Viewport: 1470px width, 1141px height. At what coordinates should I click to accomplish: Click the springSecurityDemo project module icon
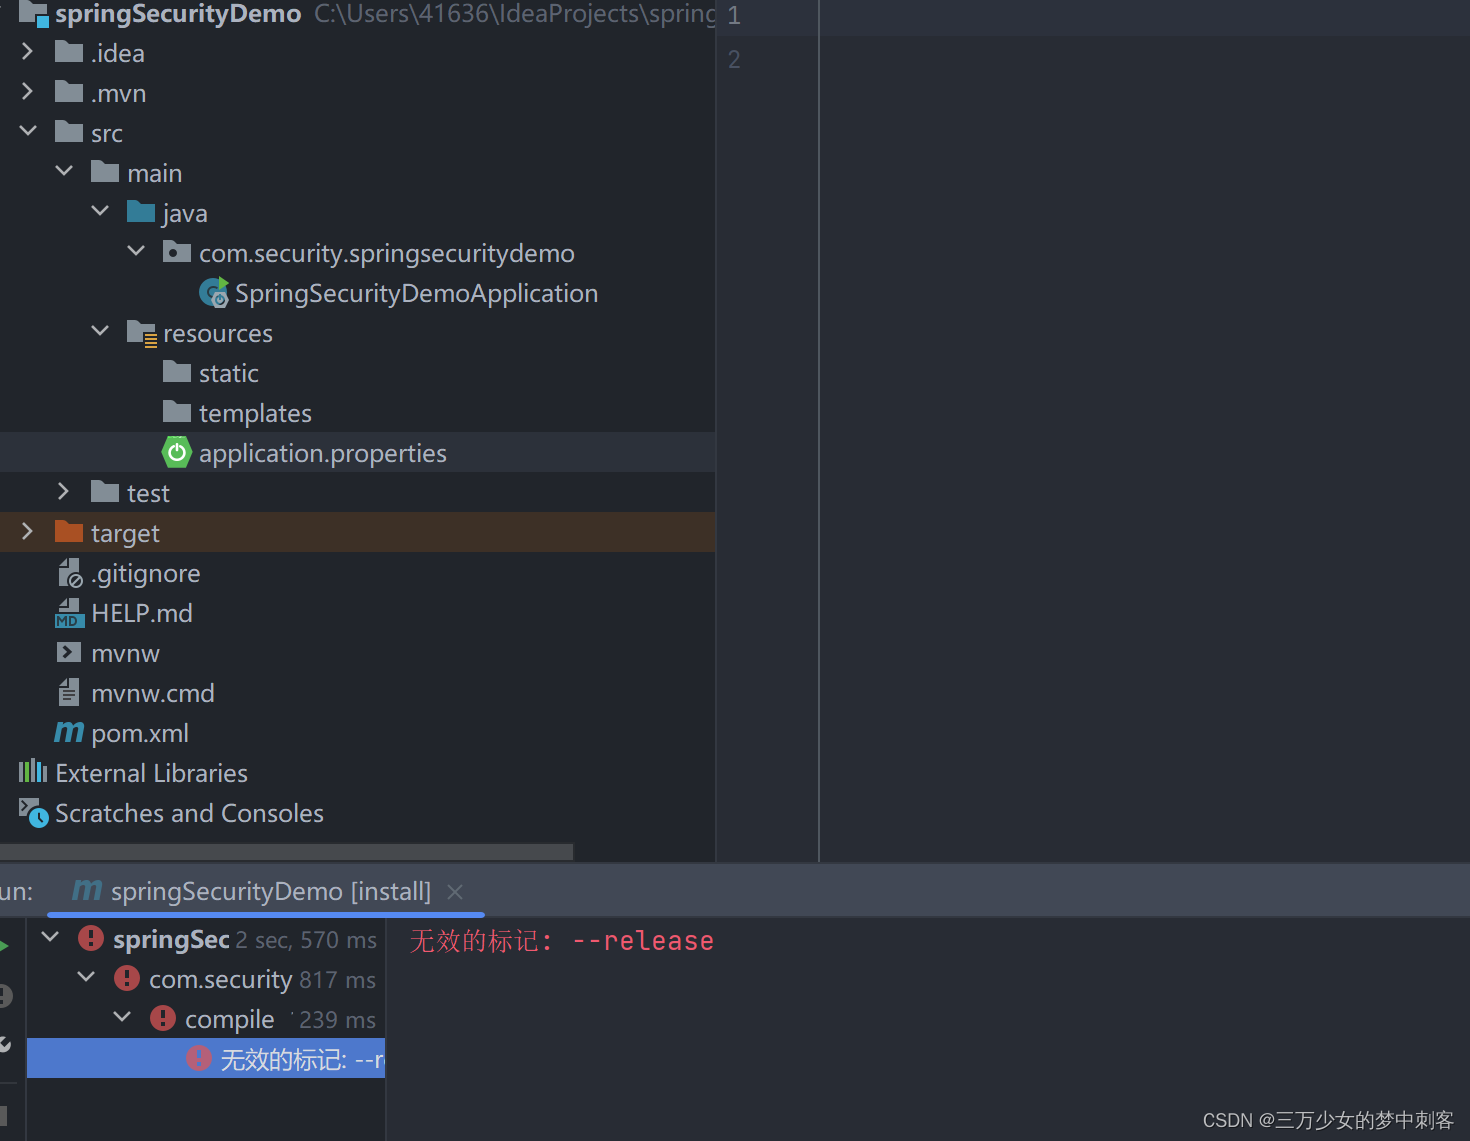[x=34, y=13]
